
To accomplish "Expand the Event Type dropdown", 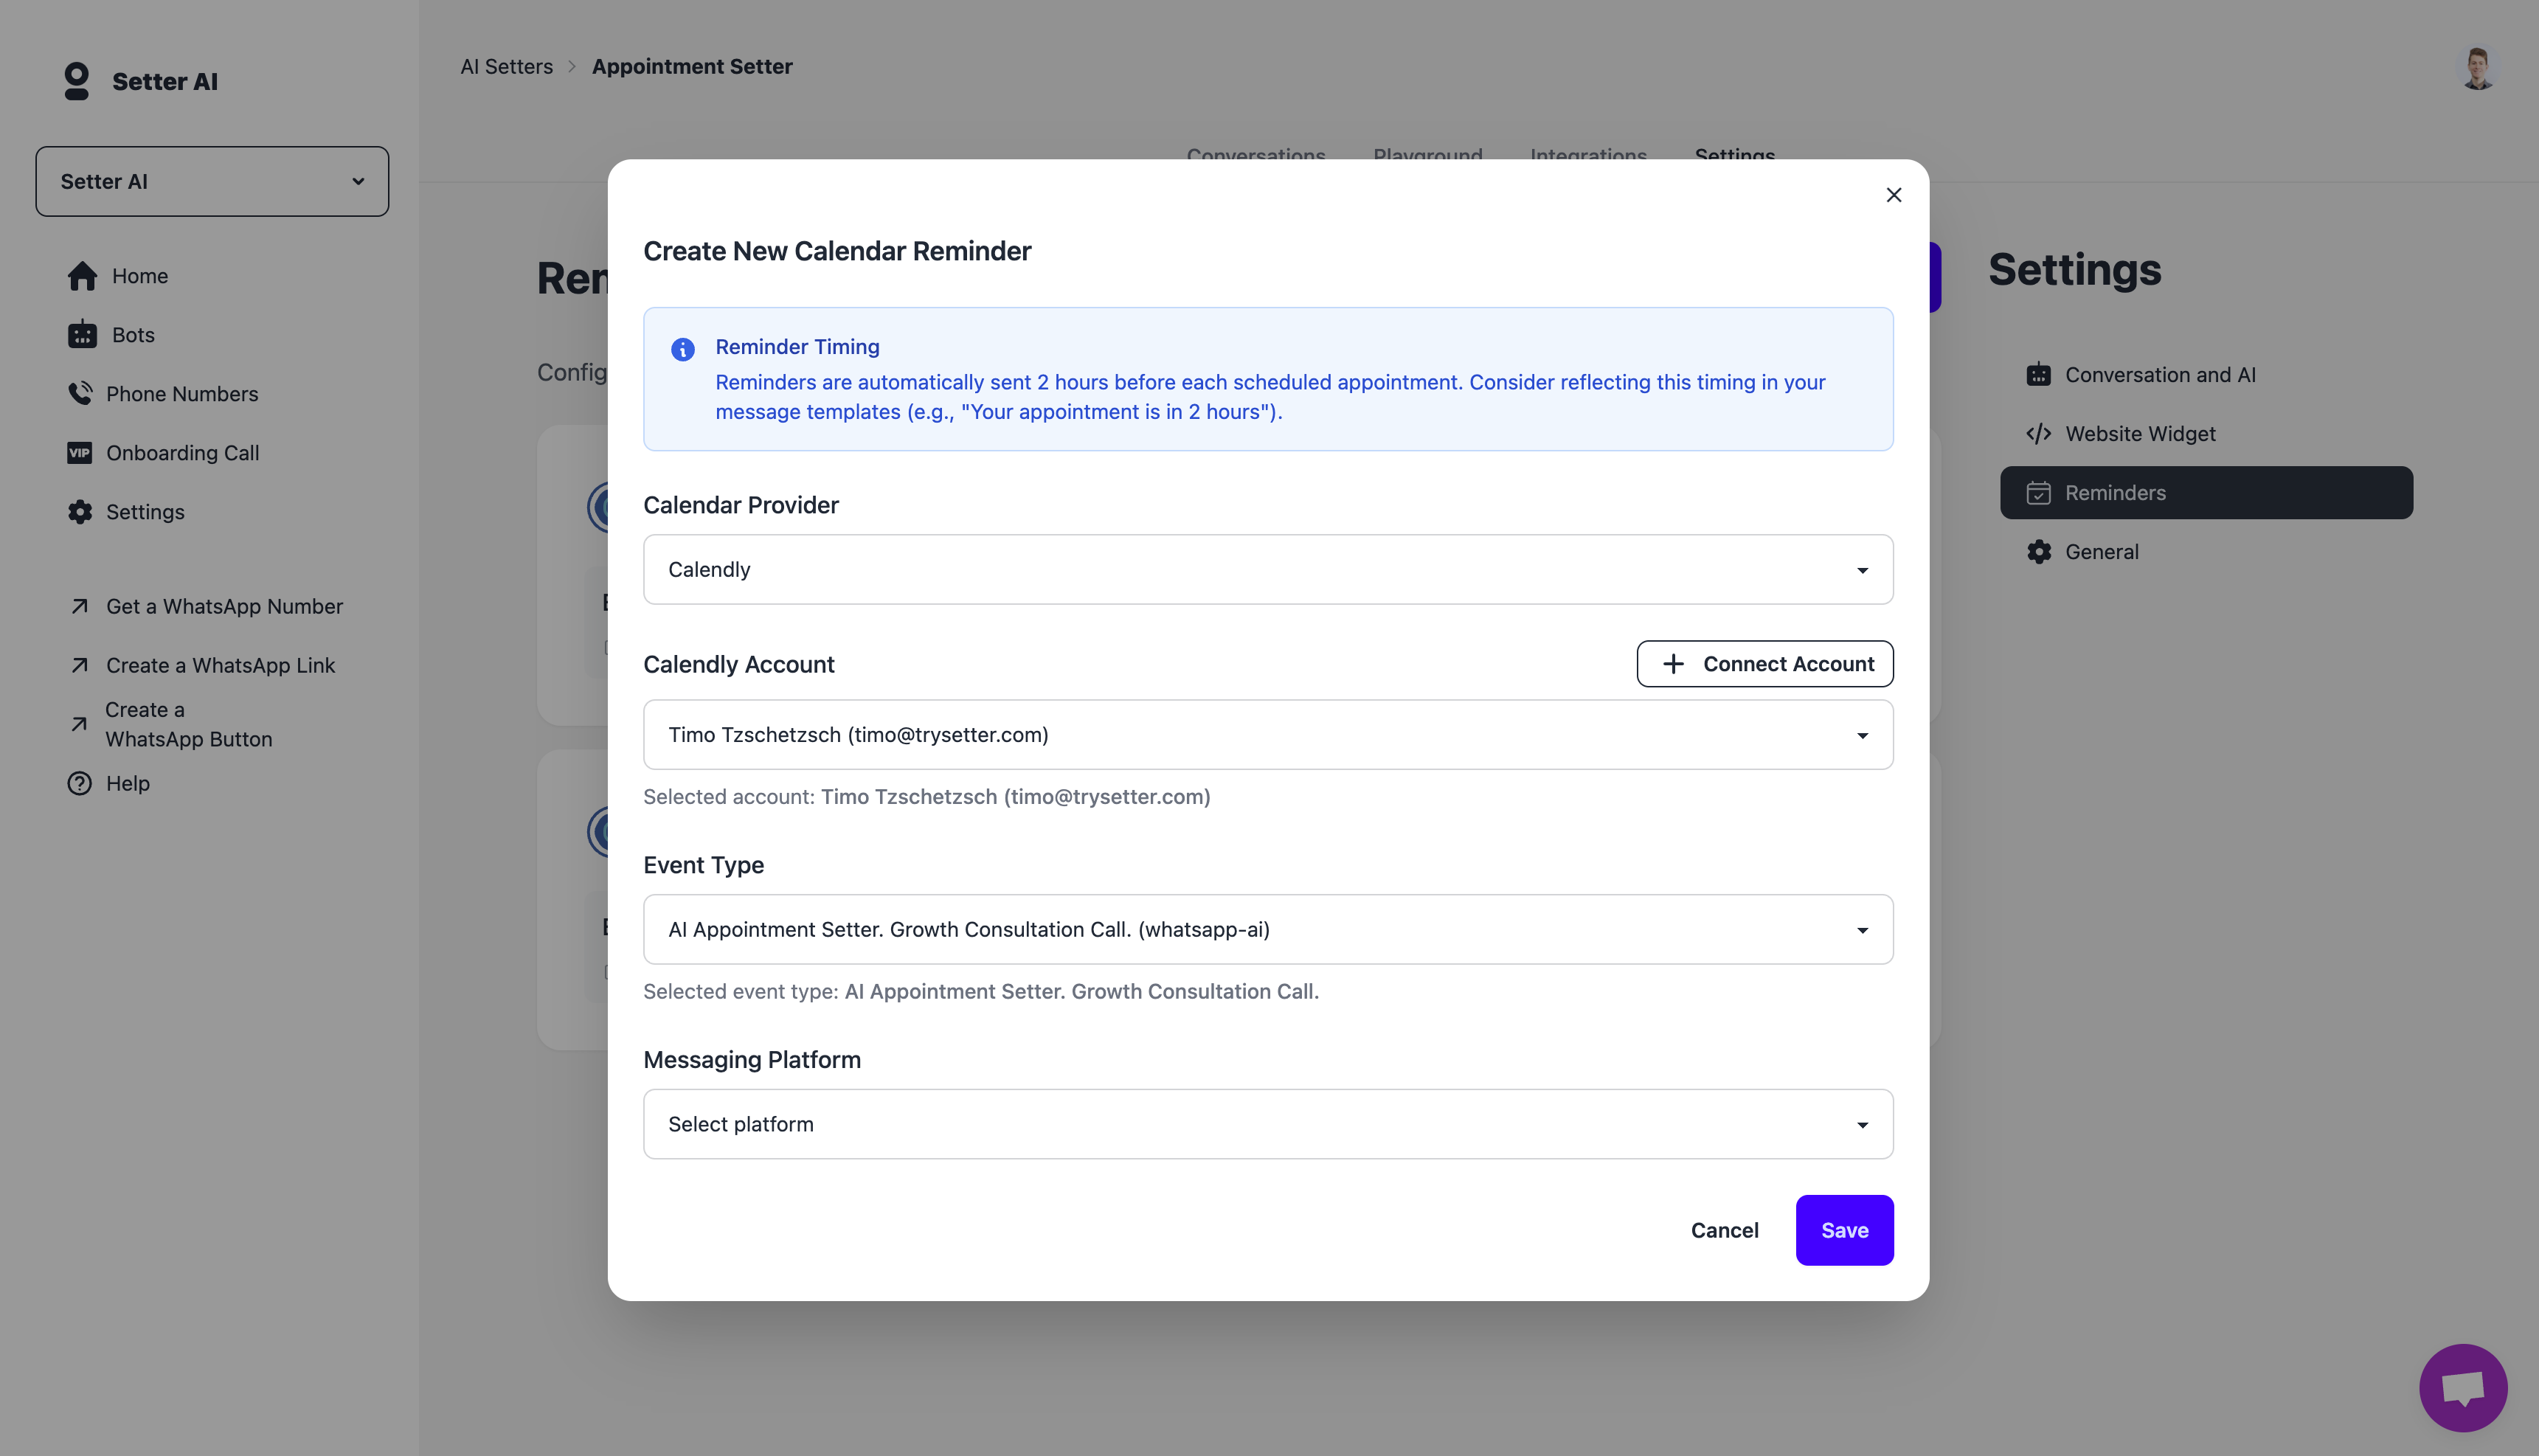I will (1267, 930).
